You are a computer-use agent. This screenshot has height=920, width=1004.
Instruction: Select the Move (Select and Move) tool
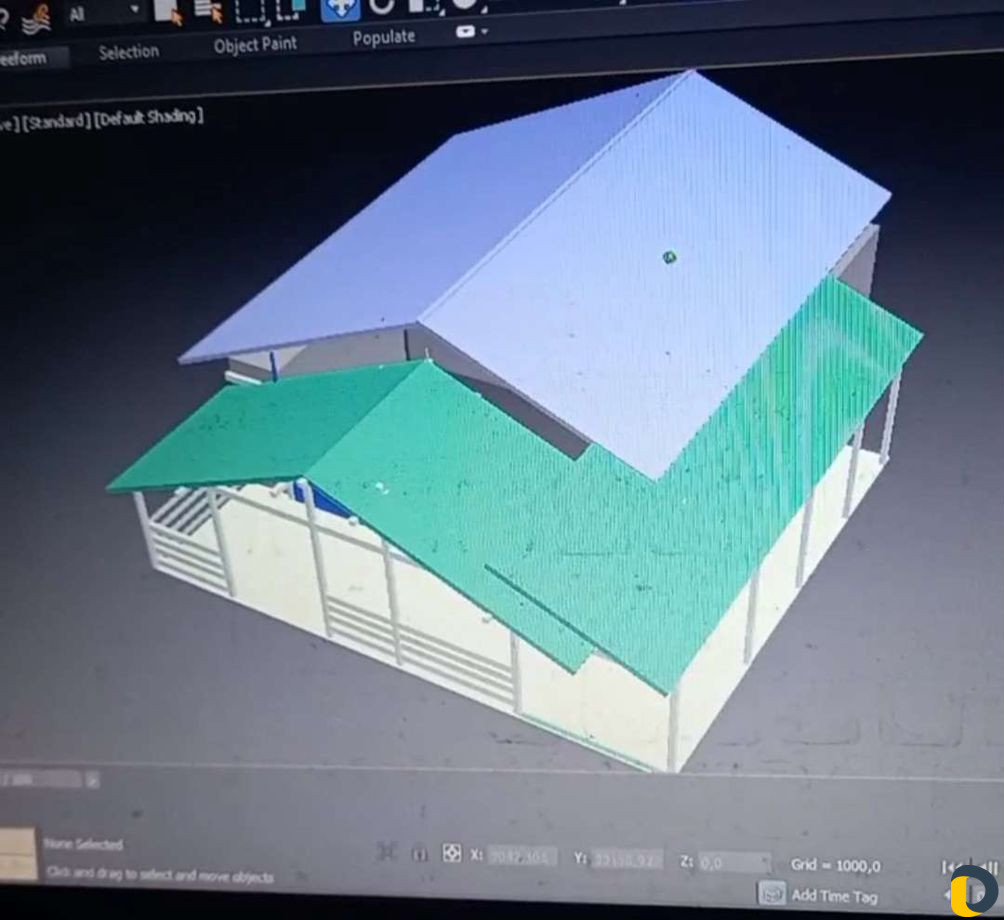[x=340, y=8]
